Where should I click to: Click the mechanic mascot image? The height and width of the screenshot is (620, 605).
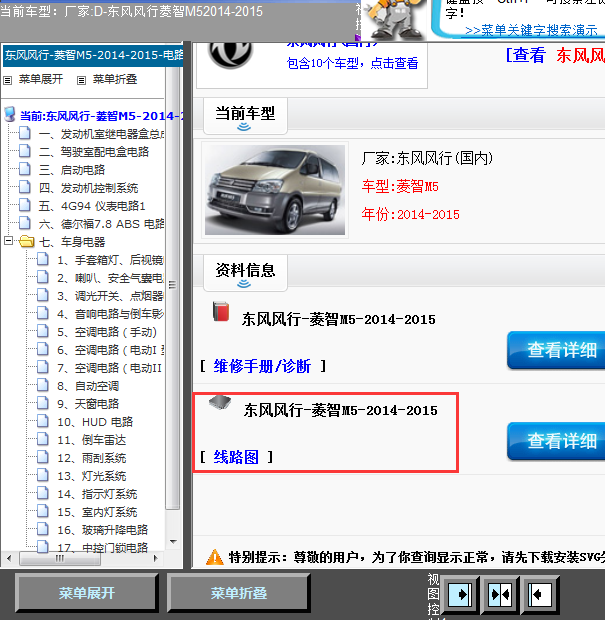(x=394, y=20)
